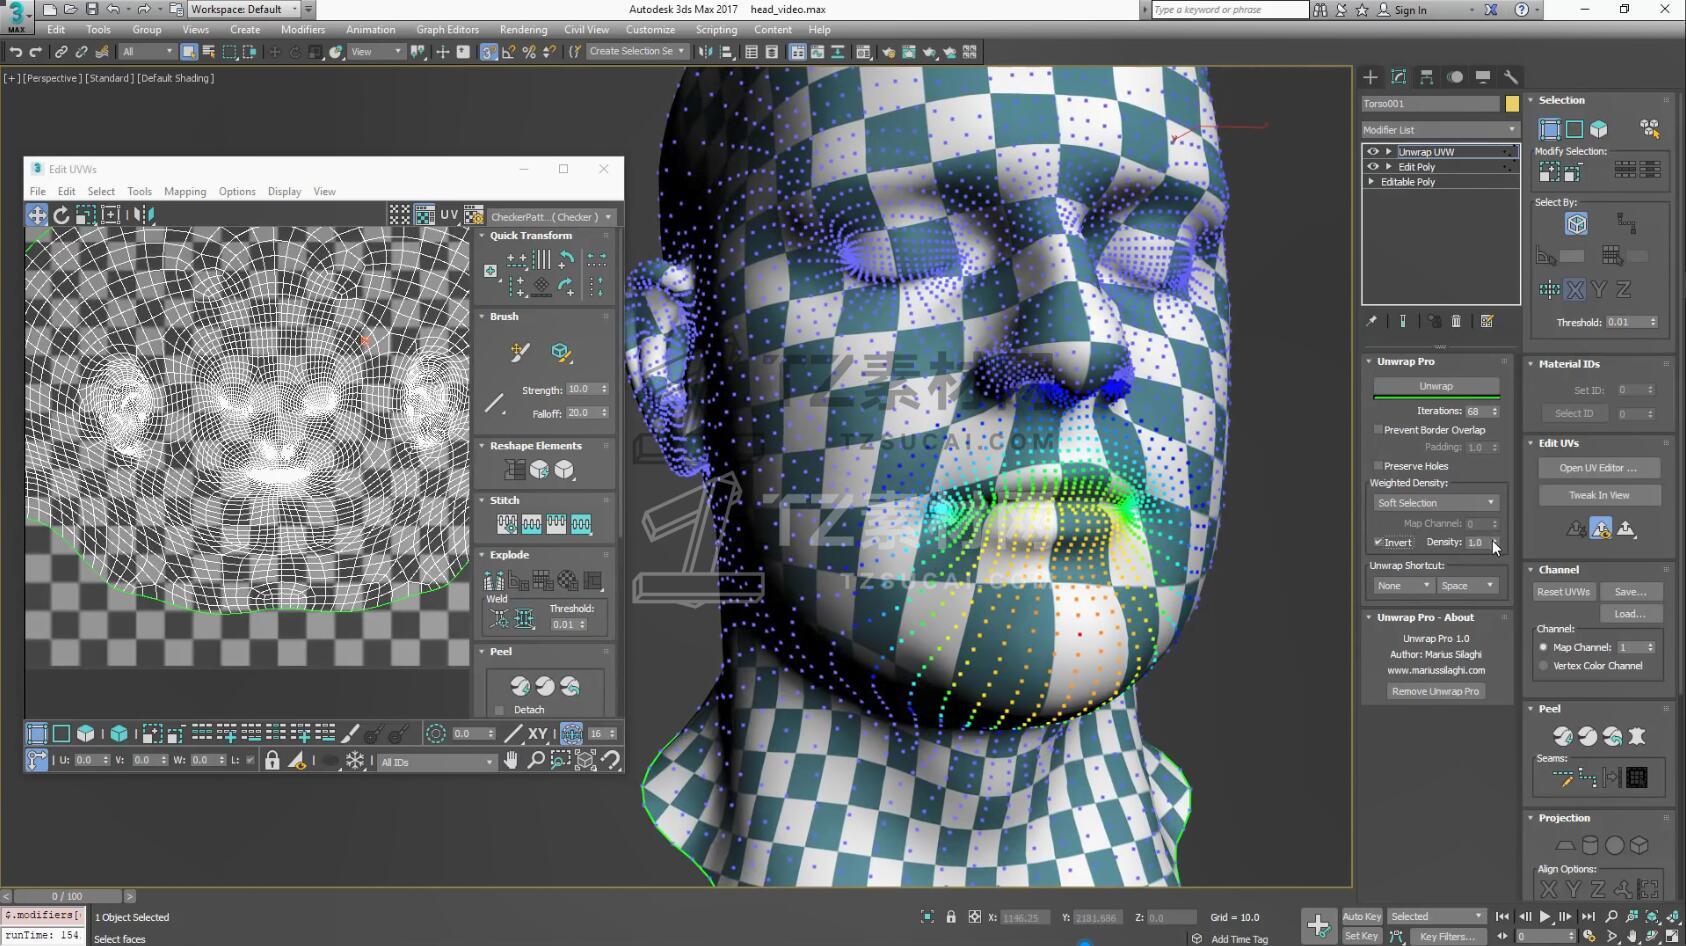Viewport: 1686px width, 946px height.
Task: Open the CheckerPattern texture dropdown
Action: tap(551, 217)
